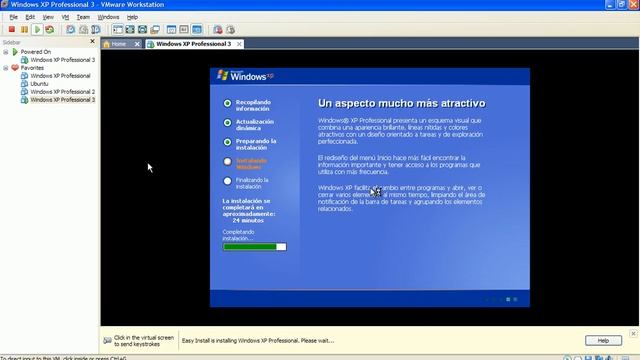640x360 pixels.
Task: Click the heading Un aspecto mucho más atractivo
Action: point(402,103)
